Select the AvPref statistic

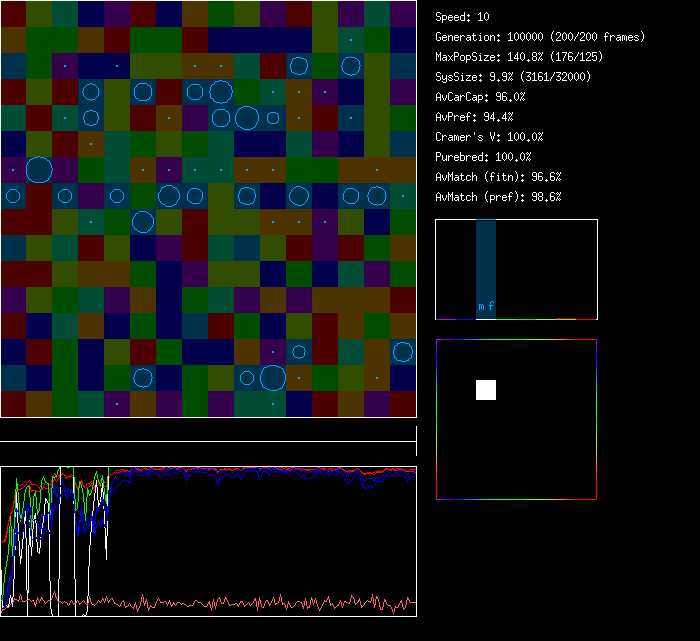tap(475, 117)
